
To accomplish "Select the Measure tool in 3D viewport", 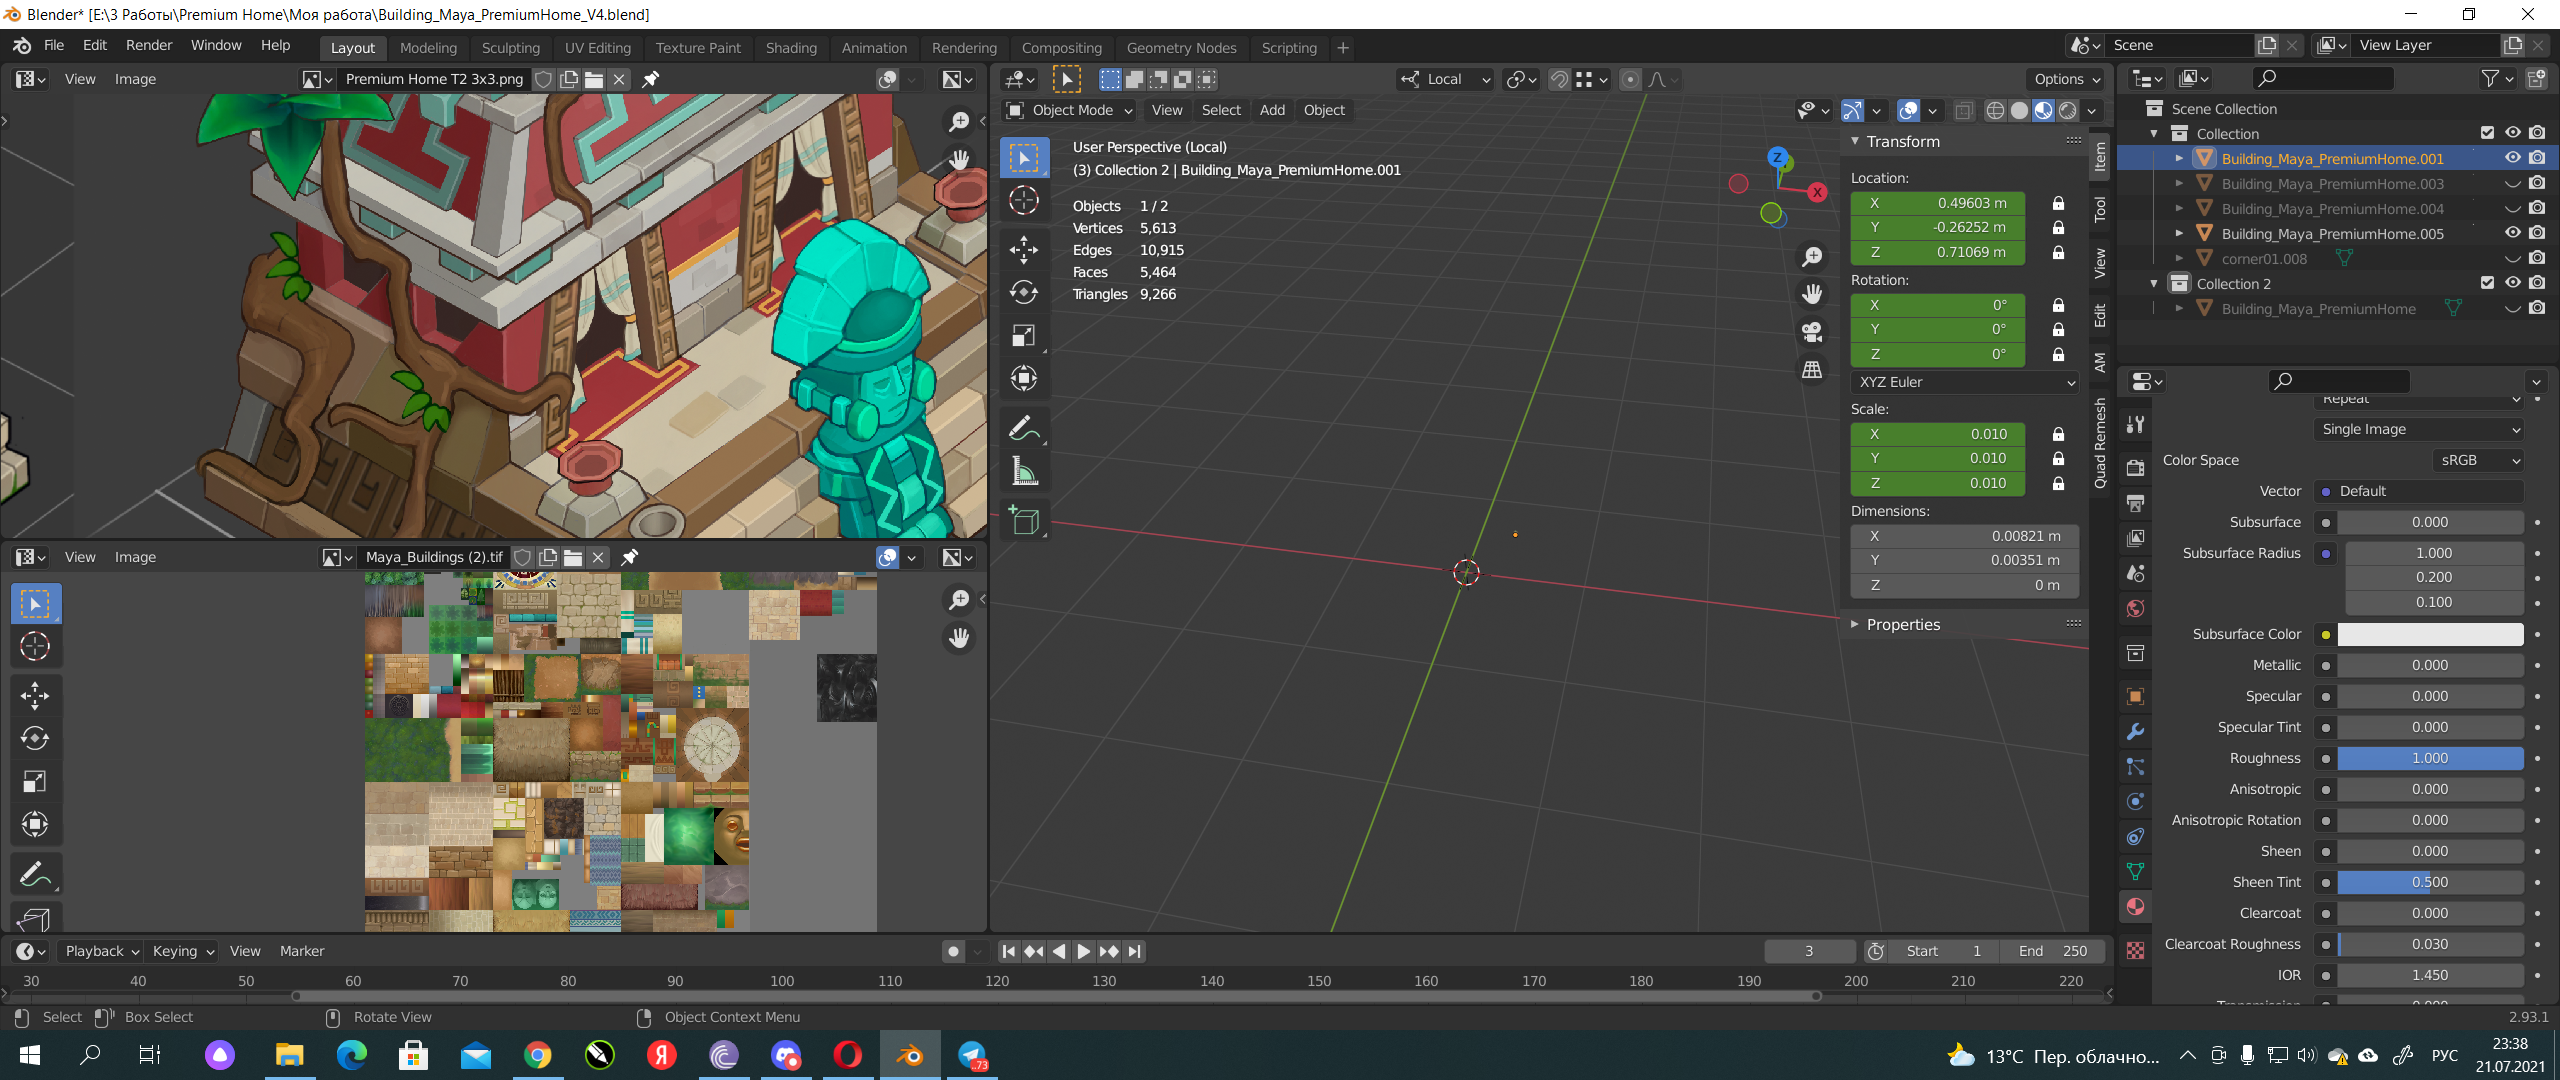I will pos(1023,471).
